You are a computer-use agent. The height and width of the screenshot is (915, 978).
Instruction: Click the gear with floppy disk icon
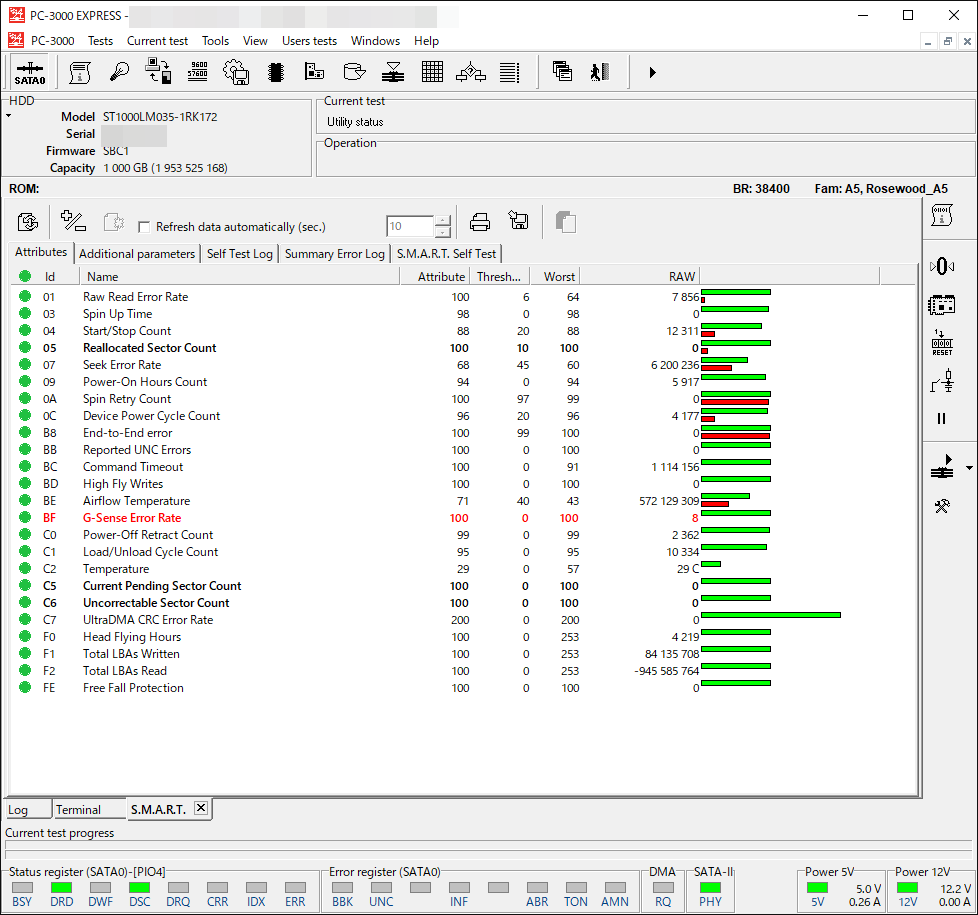[236, 72]
